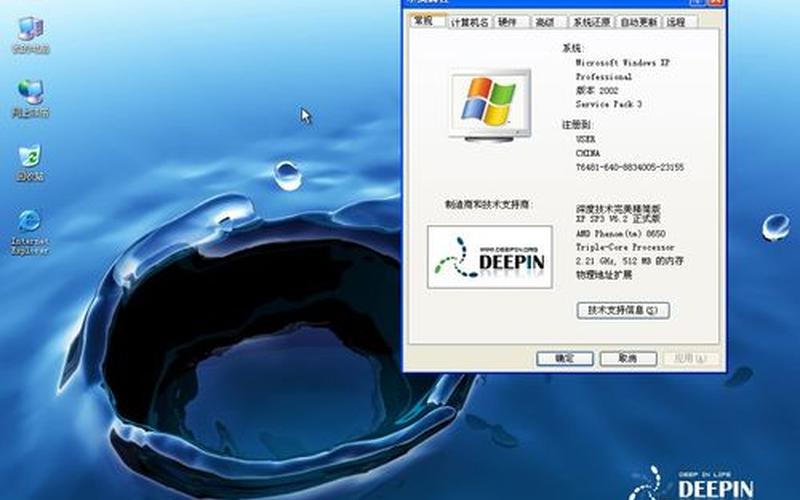Click the 技术支持信息 button
Image resolution: width=800 pixels, height=500 pixels.
click(x=623, y=310)
